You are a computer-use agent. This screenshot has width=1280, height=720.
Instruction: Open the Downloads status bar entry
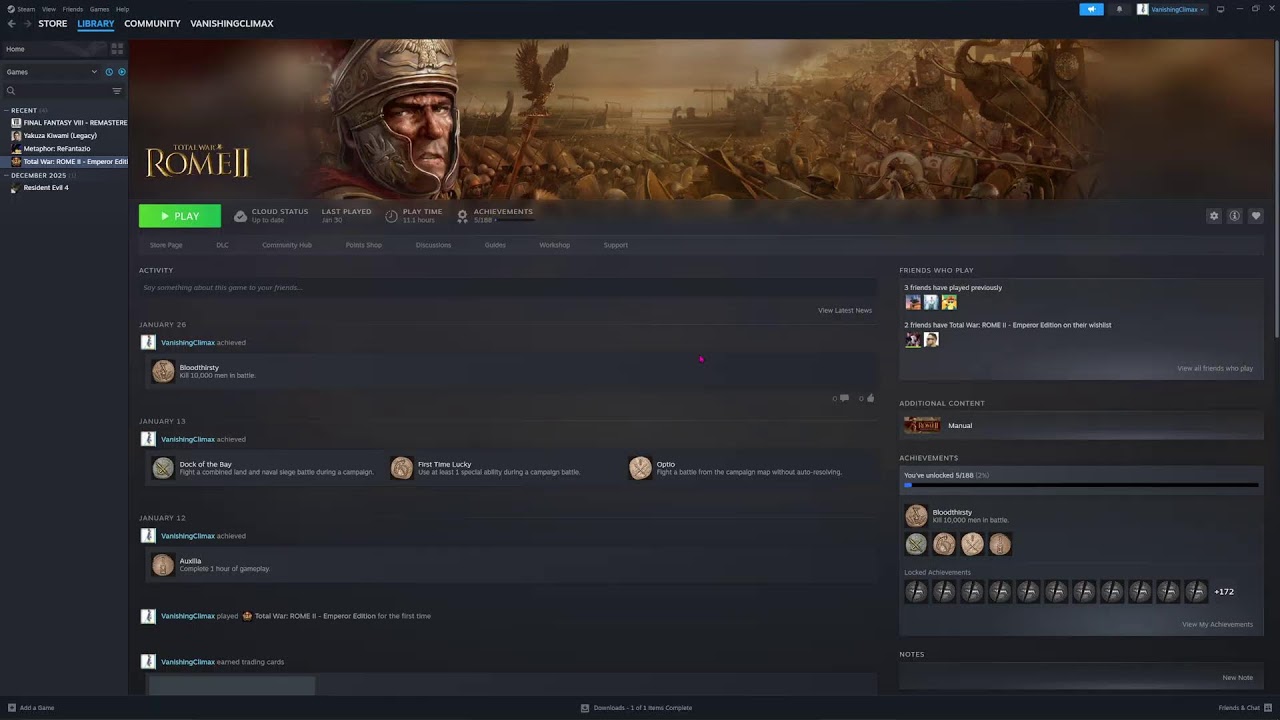pyautogui.click(x=636, y=708)
